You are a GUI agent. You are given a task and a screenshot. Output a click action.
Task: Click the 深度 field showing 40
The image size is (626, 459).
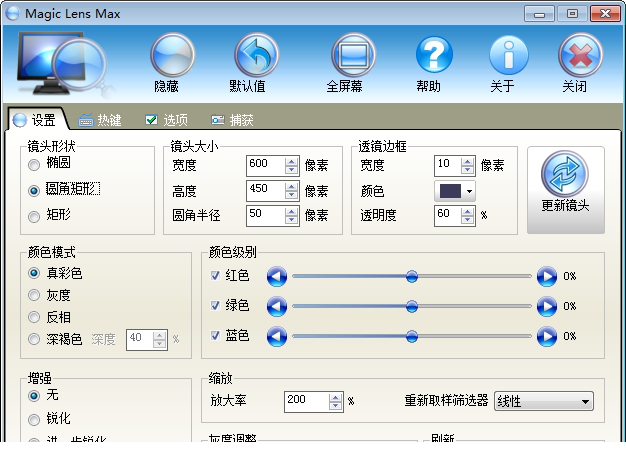point(140,340)
